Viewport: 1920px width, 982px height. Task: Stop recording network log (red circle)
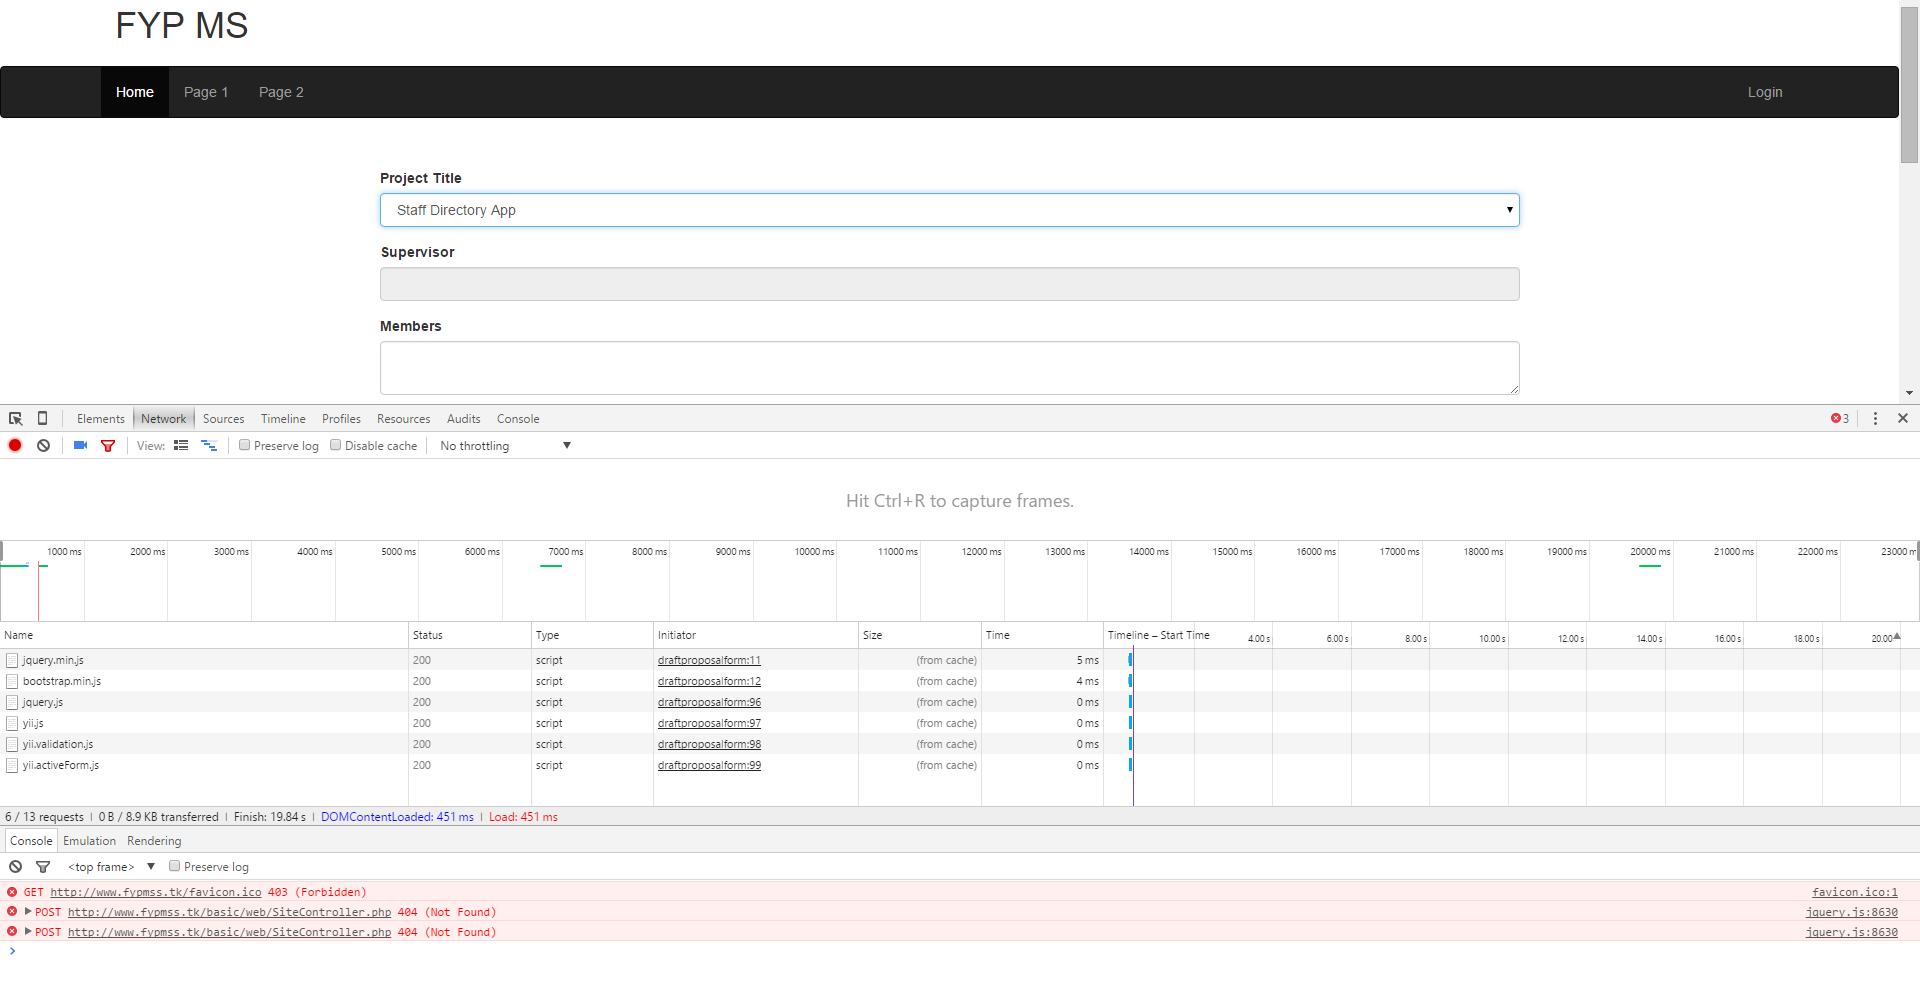point(15,445)
